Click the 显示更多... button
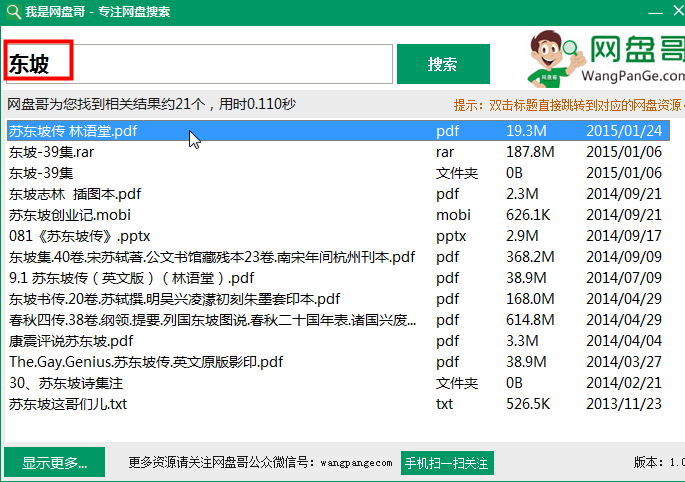 55,462
